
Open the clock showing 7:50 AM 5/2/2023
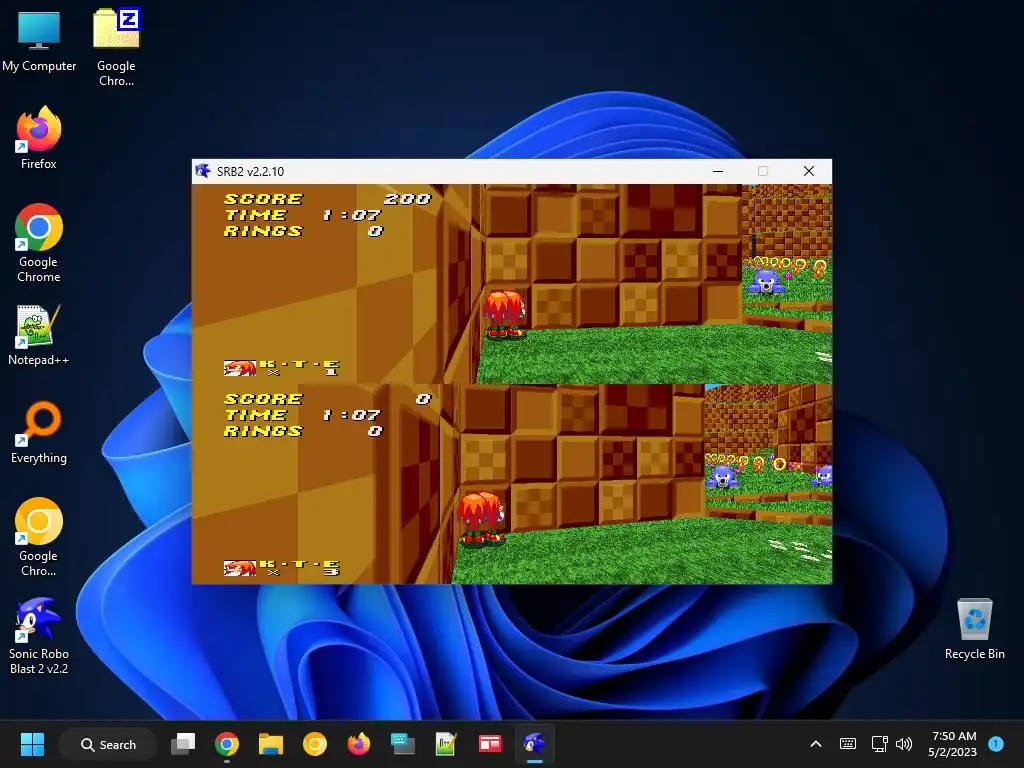(x=953, y=744)
